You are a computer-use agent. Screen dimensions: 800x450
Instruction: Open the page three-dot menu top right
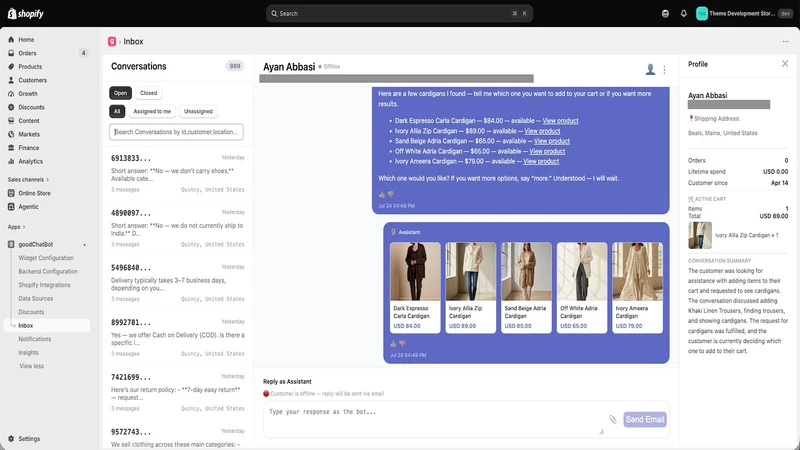pyautogui.click(x=786, y=41)
